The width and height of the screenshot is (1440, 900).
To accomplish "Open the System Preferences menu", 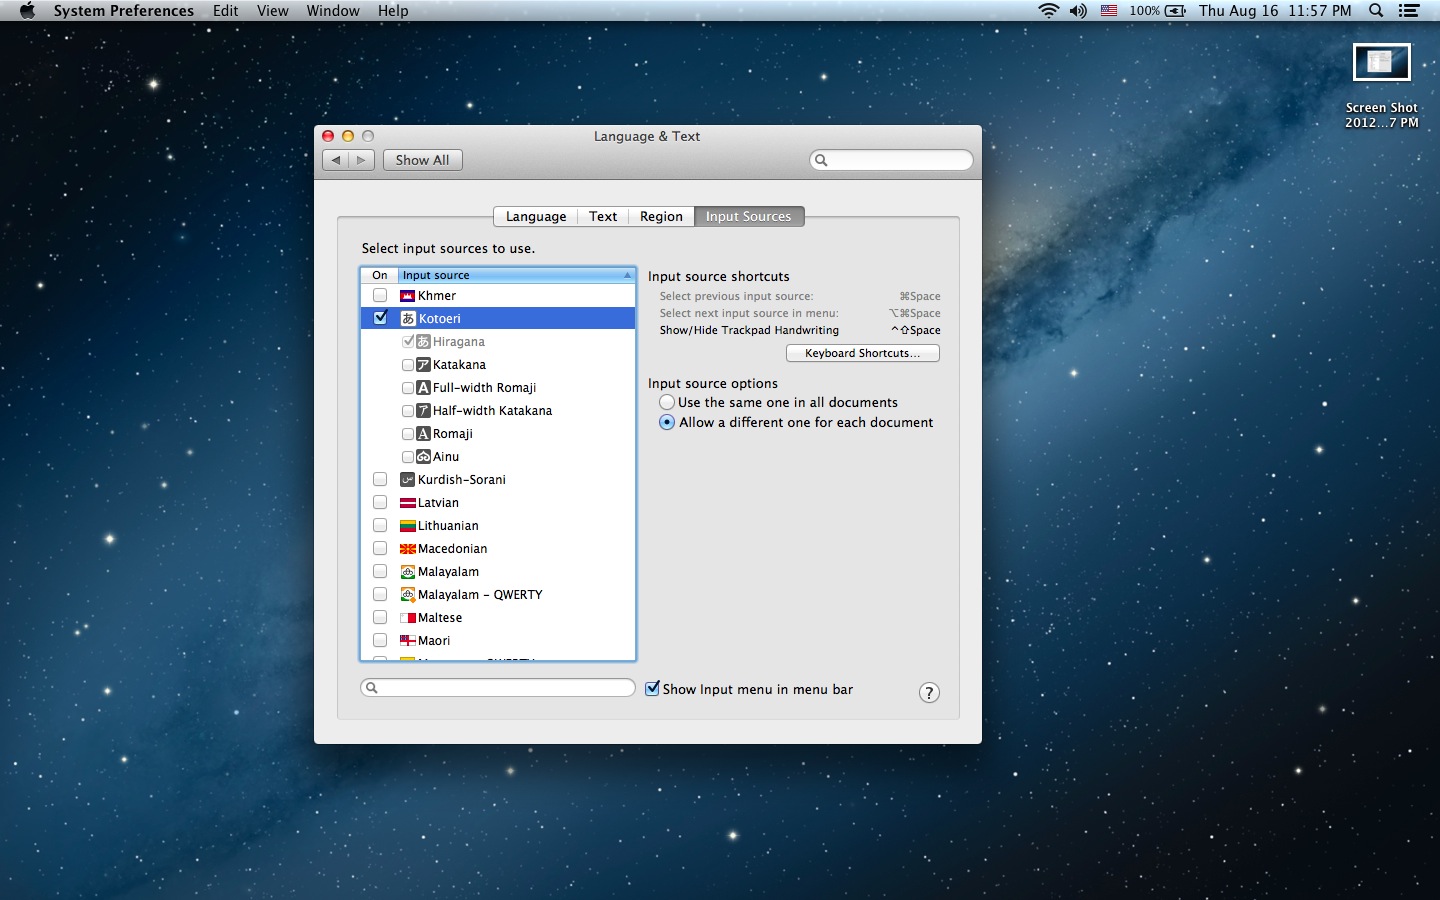I will [x=124, y=11].
